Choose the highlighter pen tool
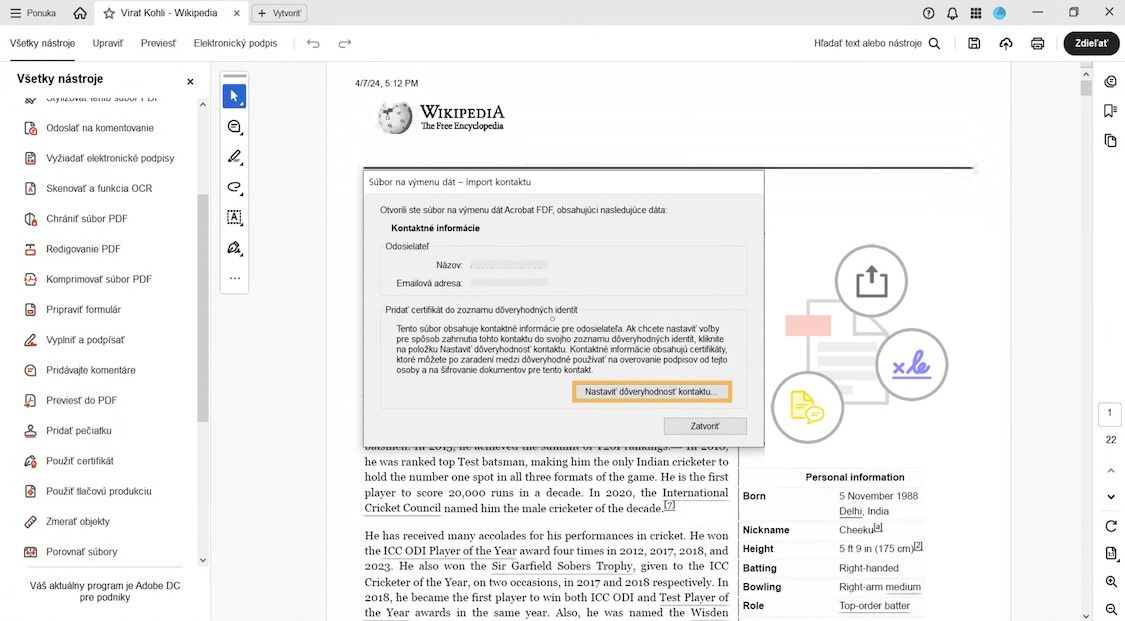 pyautogui.click(x=234, y=157)
